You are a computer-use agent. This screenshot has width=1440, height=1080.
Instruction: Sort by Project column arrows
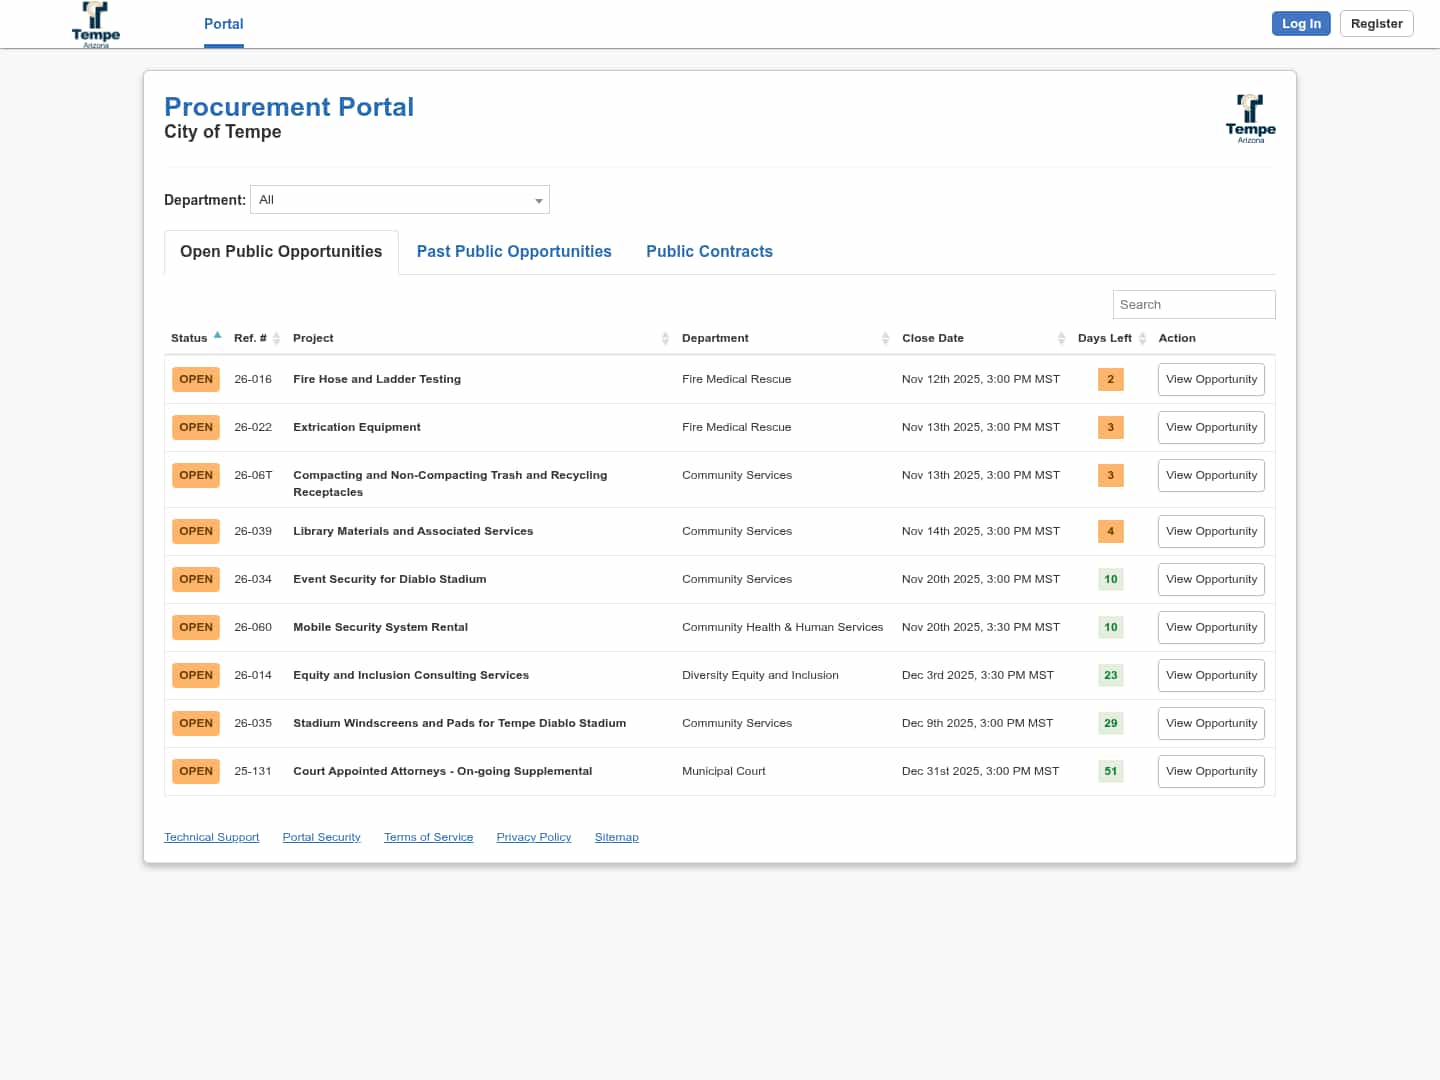pyautogui.click(x=665, y=339)
